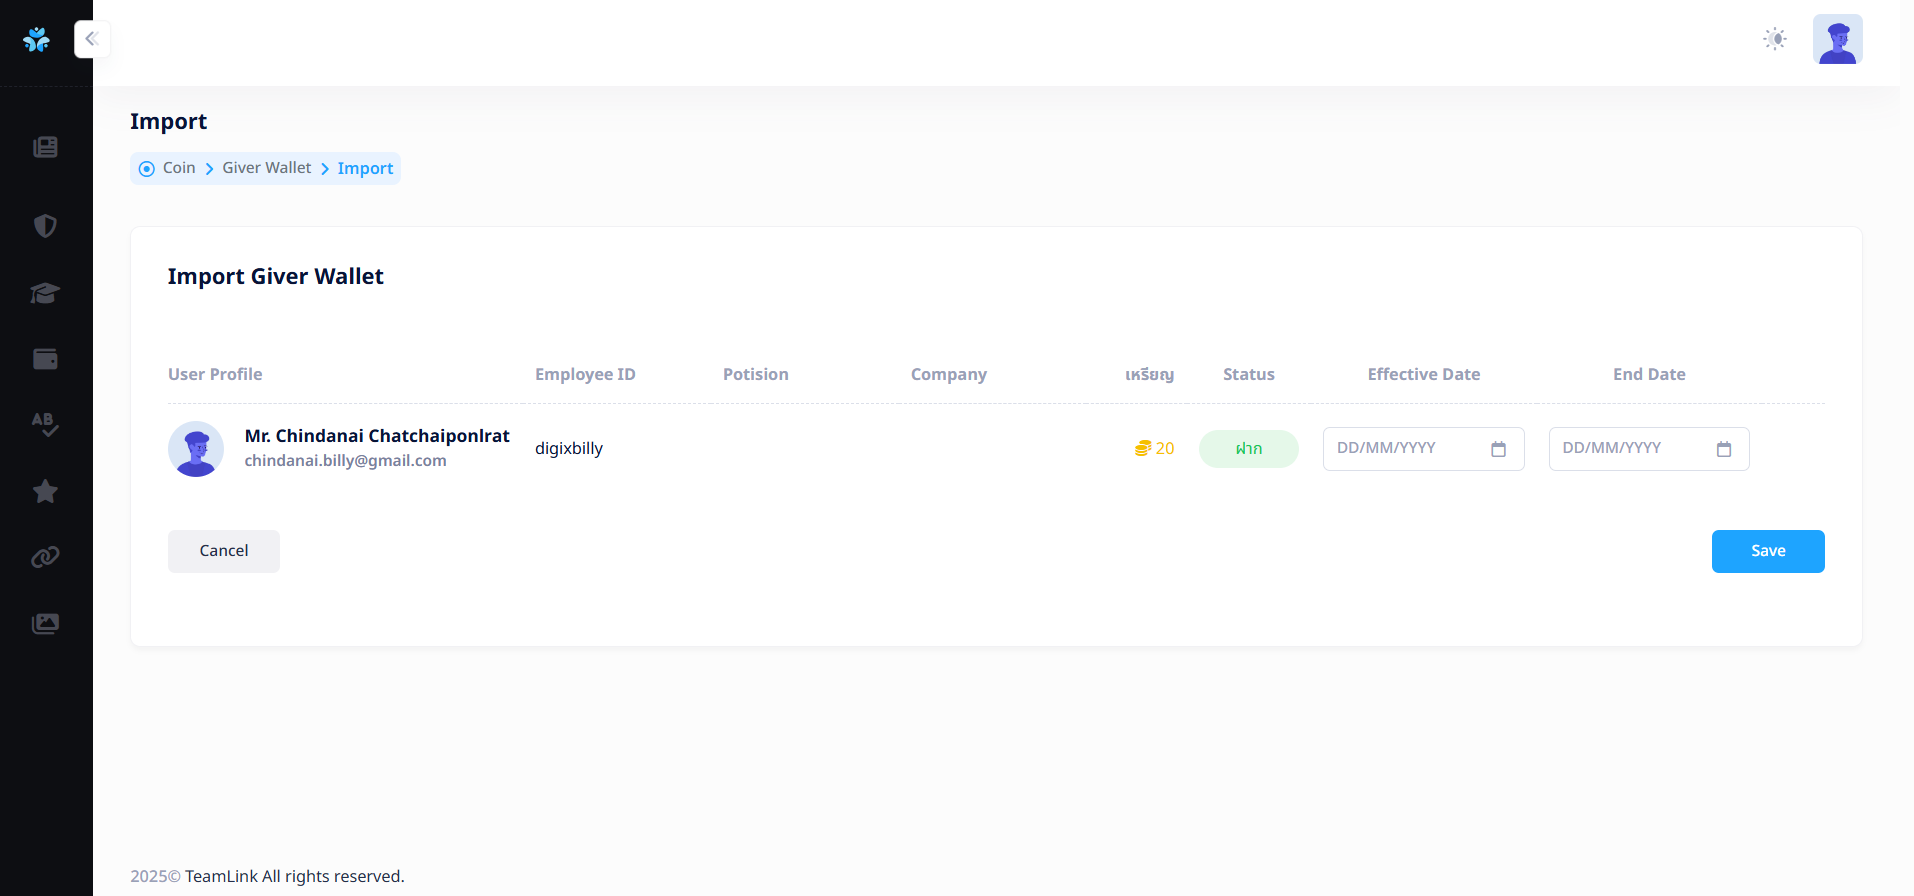The image size is (1914, 896).
Task: Open the chain link sidebar icon
Action: (45, 557)
